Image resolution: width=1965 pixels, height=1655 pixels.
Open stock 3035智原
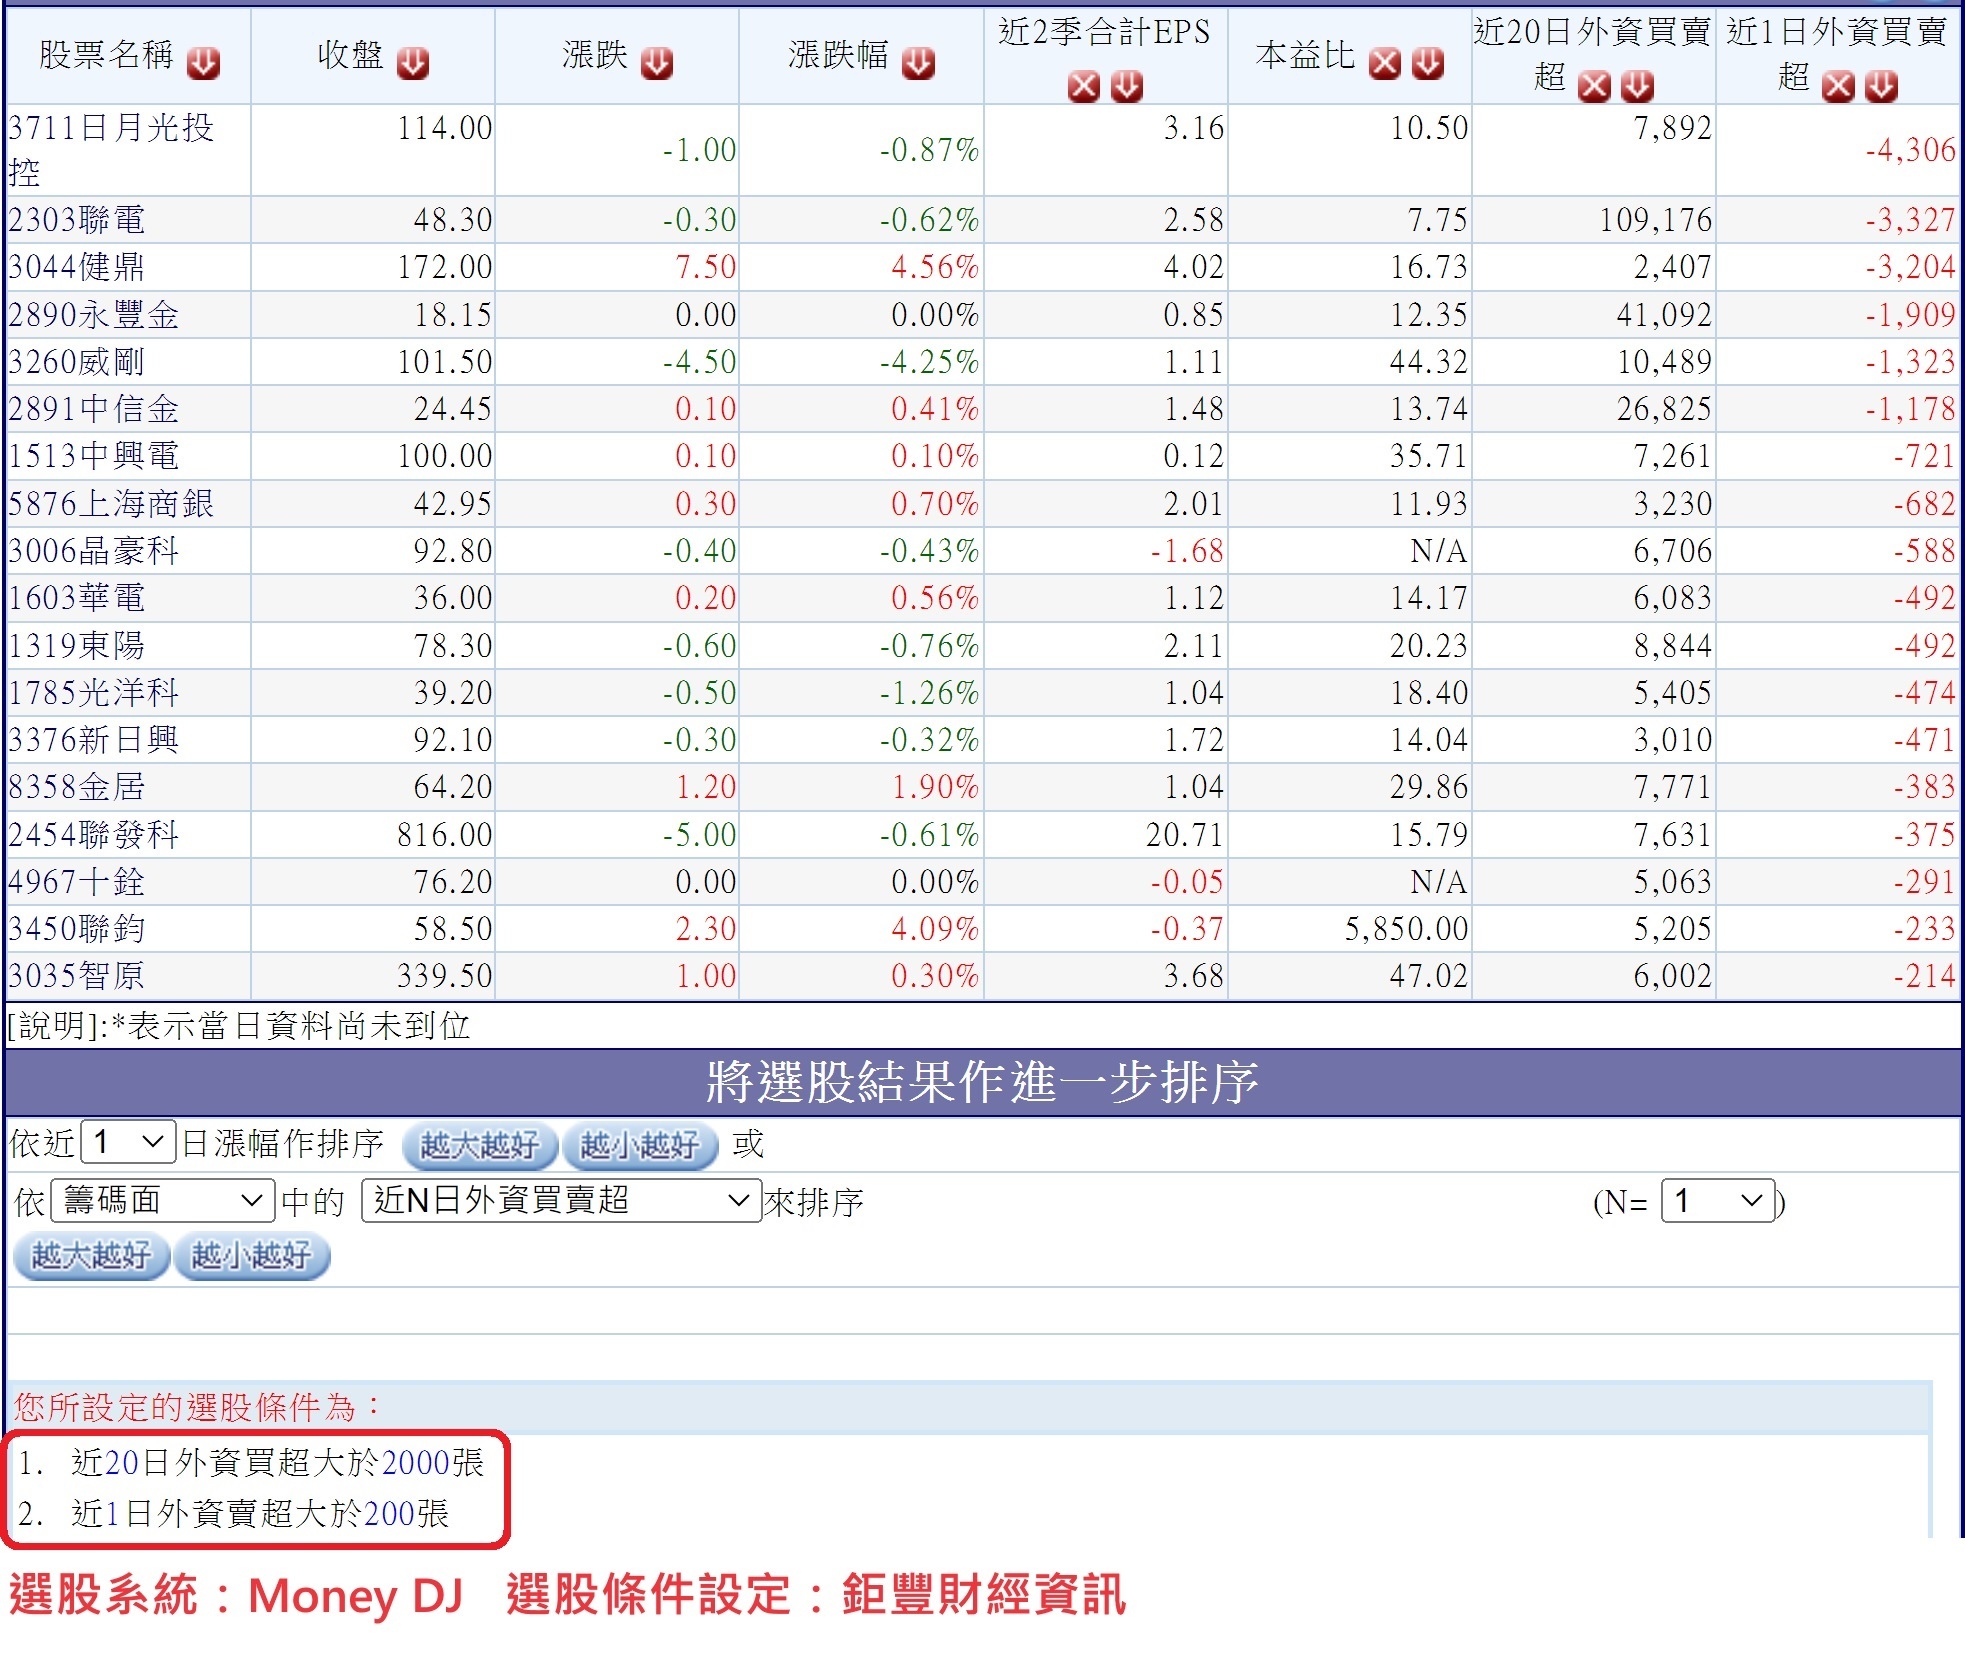[77, 976]
